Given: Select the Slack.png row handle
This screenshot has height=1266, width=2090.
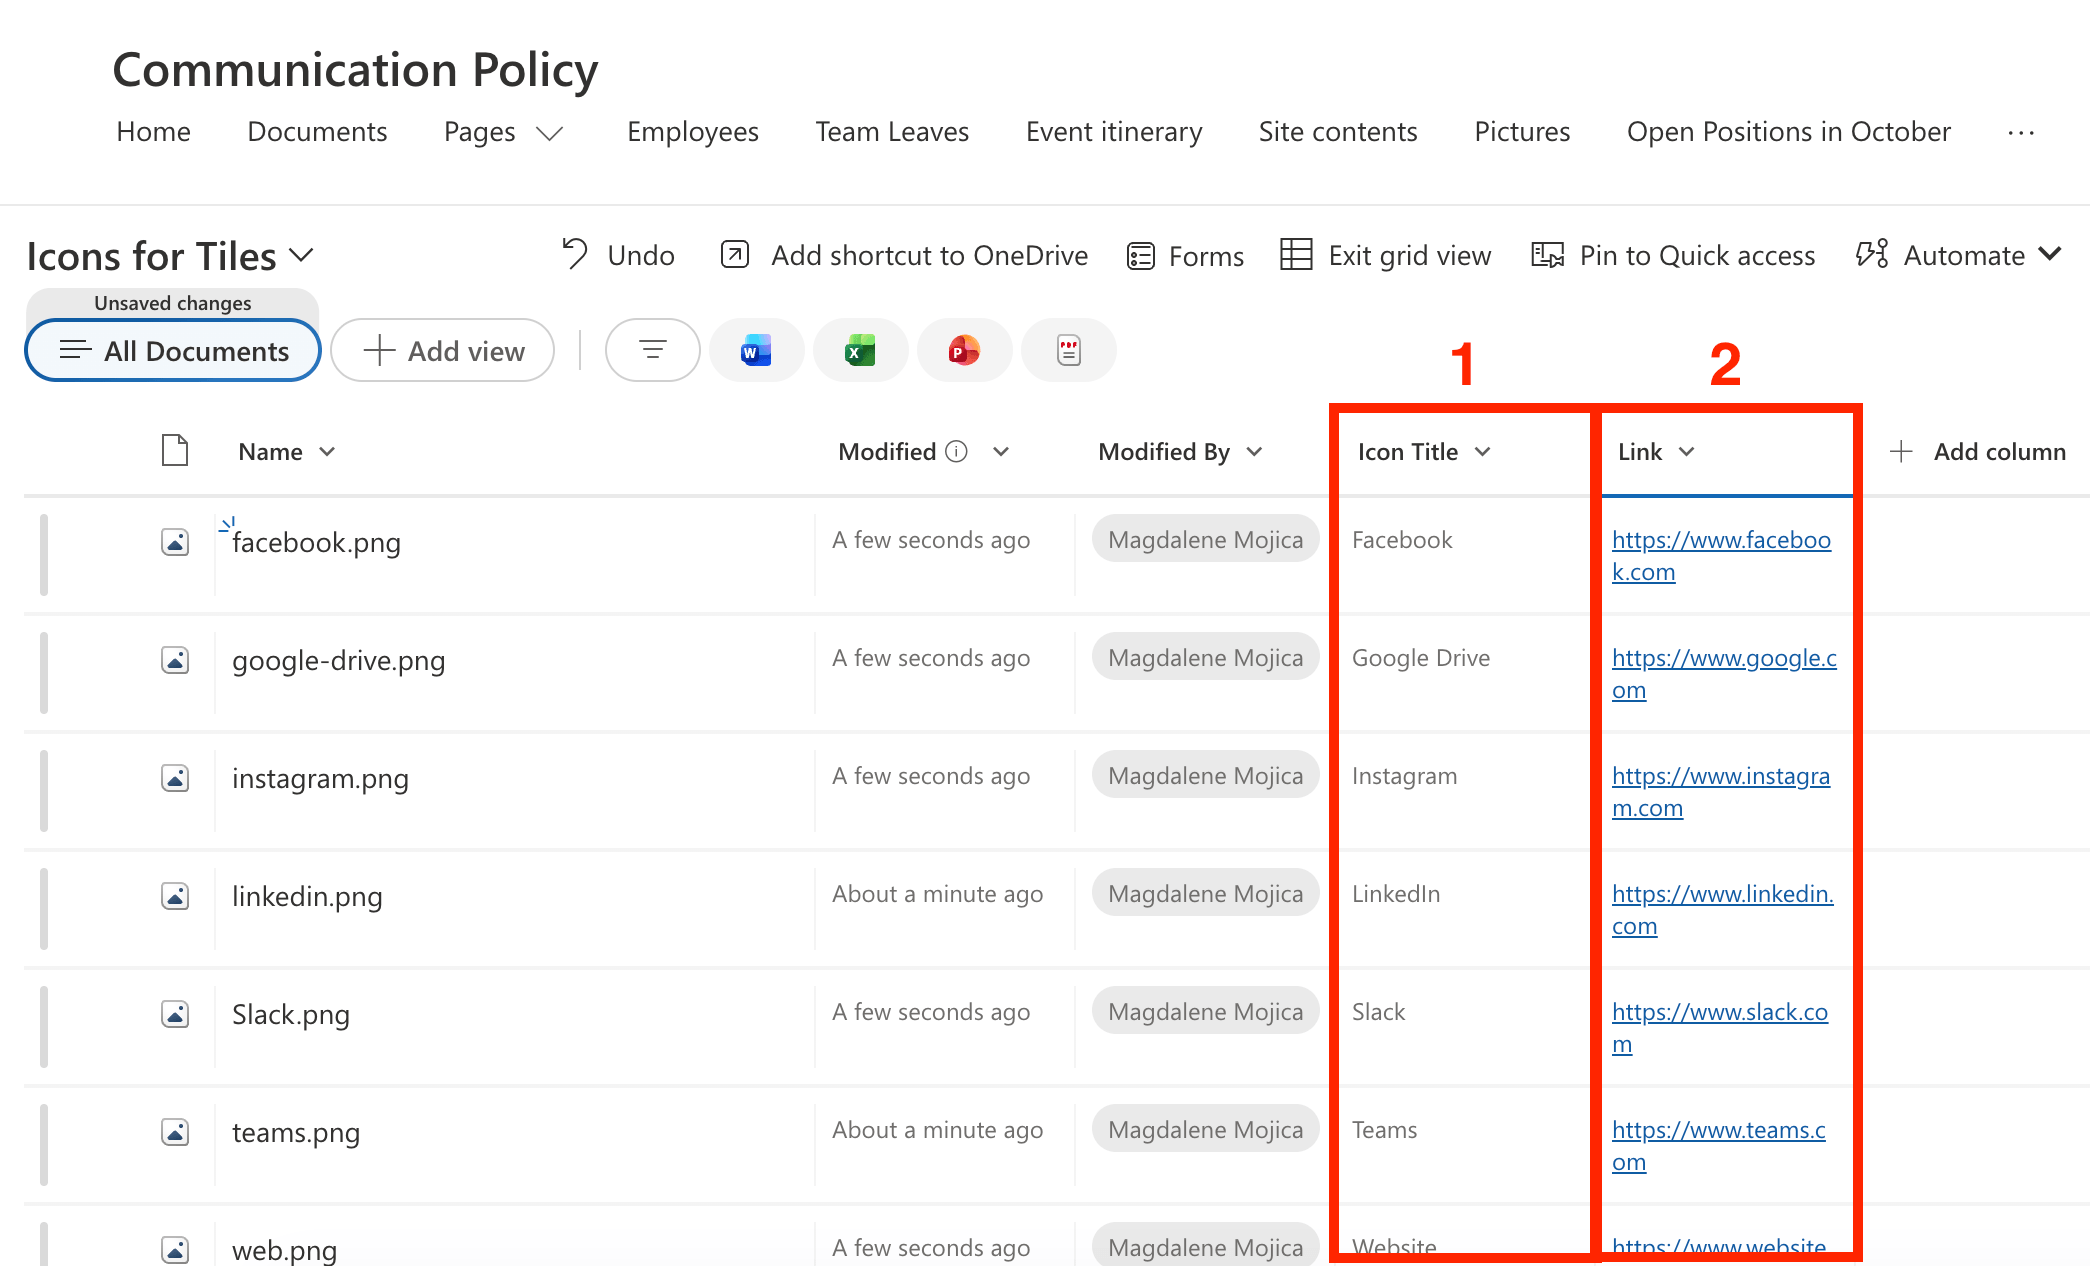Looking at the screenshot, I should (x=44, y=1027).
